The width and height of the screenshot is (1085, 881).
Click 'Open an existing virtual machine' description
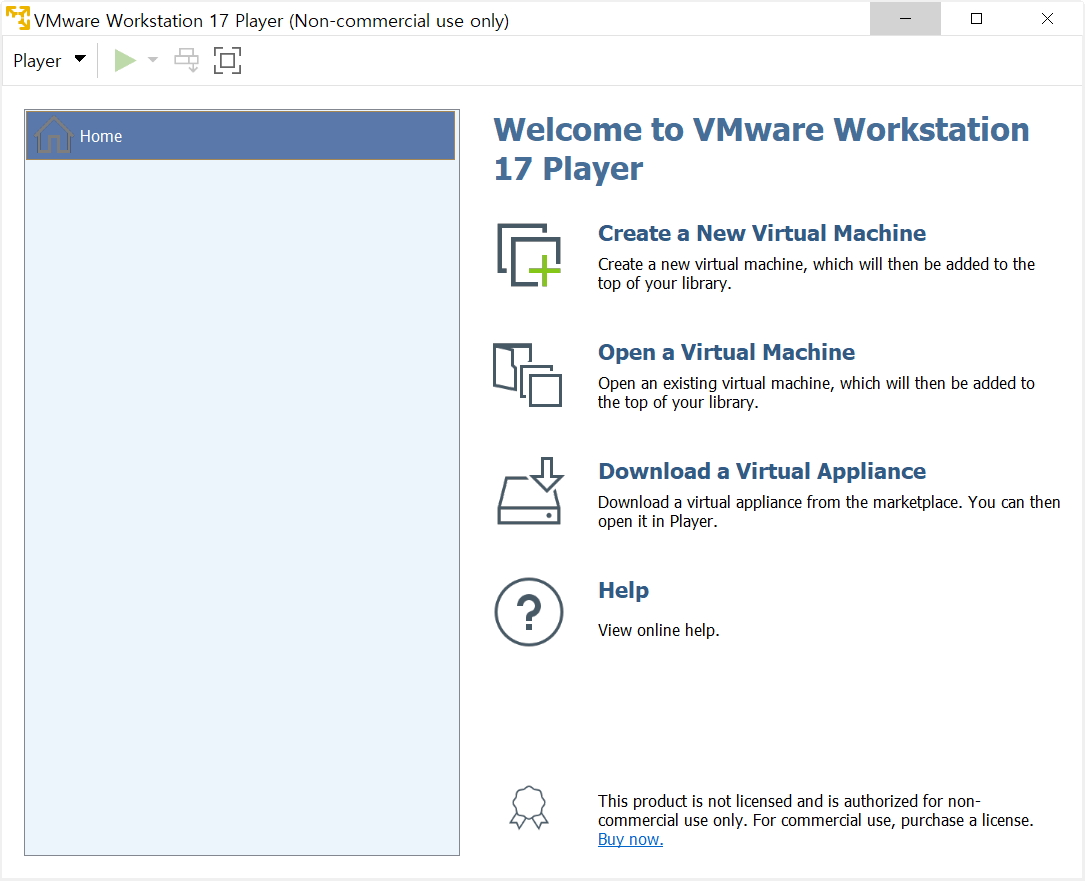(x=816, y=392)
